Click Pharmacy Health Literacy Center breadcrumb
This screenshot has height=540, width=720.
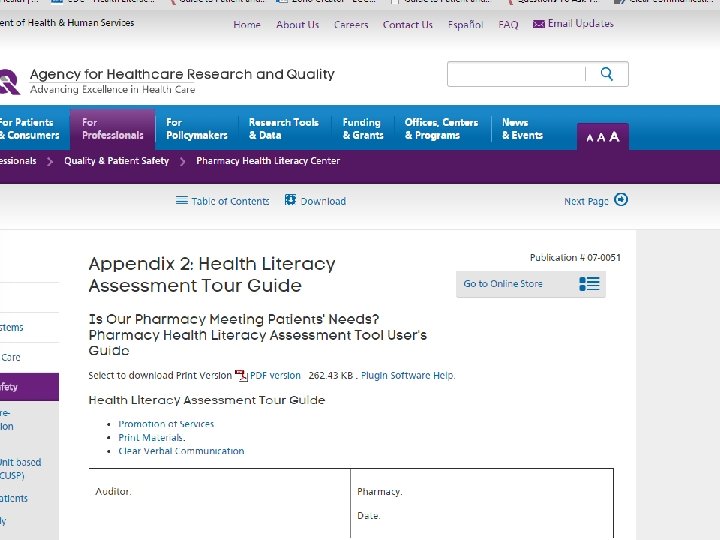coord(268,161)
